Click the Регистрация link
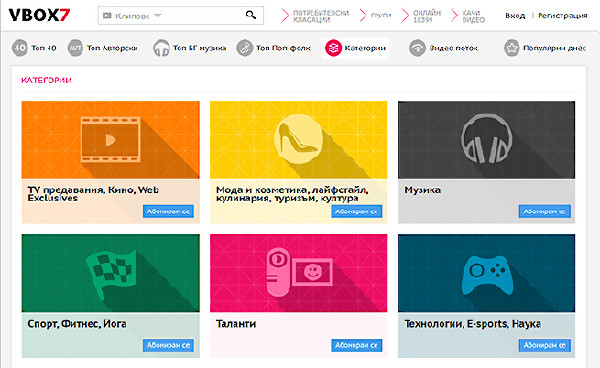 pyautogui.click(x=562, y=16)
